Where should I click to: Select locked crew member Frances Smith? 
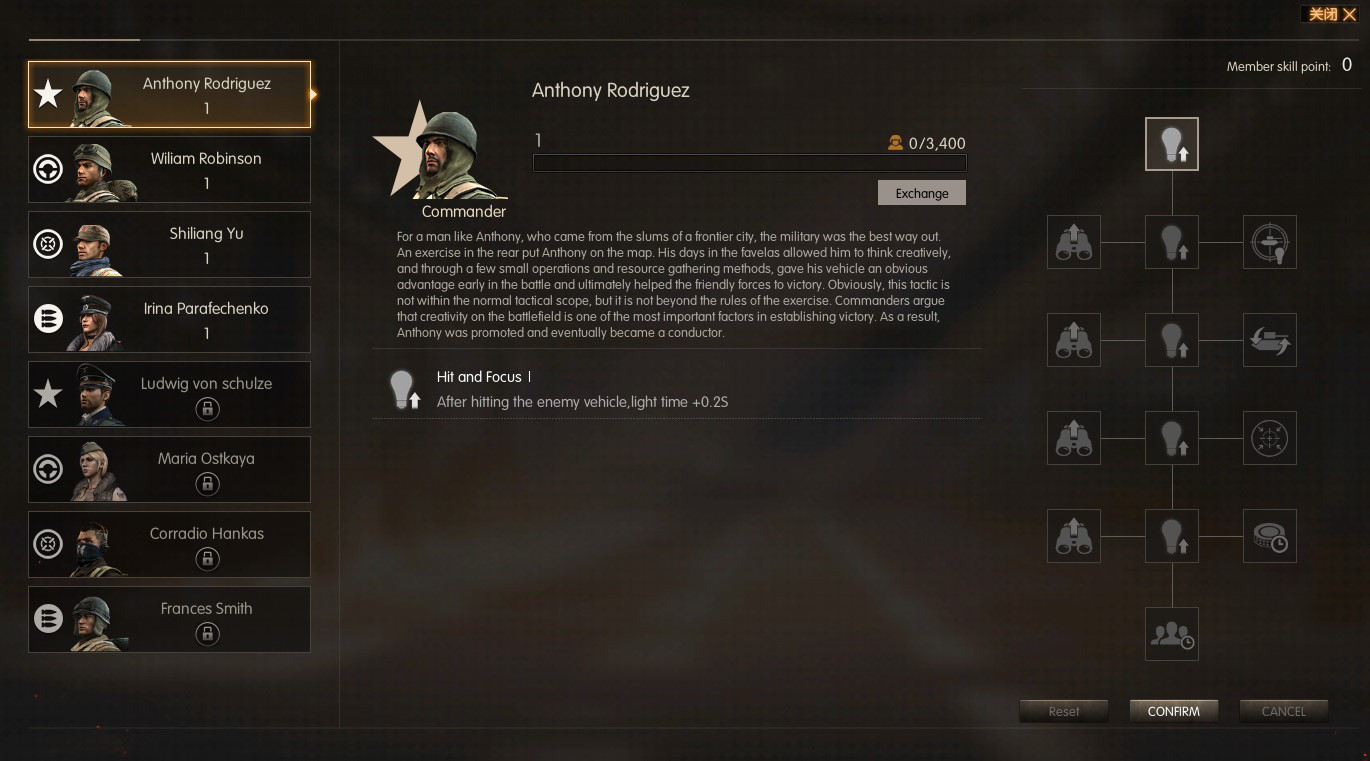click(x=169, y=619)
